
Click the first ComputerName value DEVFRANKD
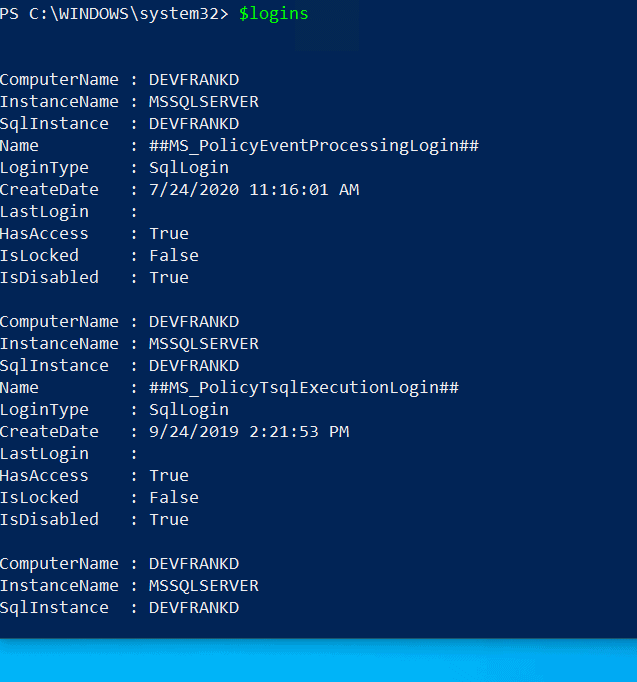[193, 80]
